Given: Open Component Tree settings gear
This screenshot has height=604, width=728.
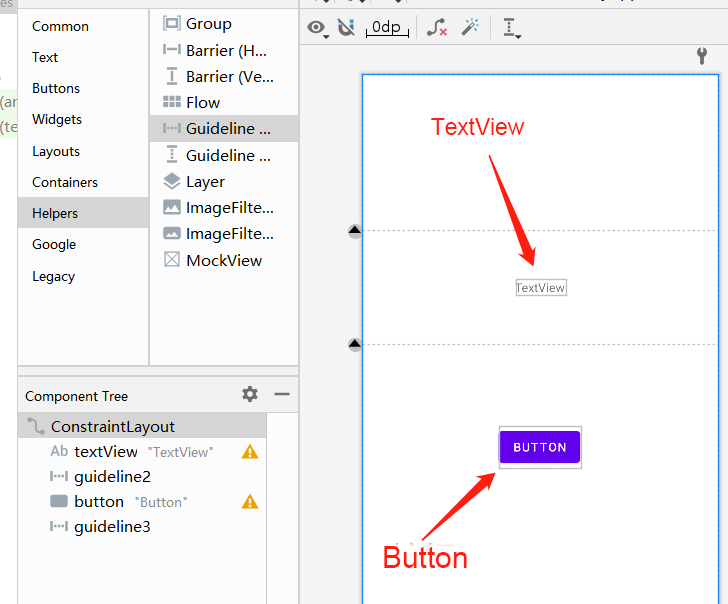Looking at the screenshot, I should pos(250,394).
